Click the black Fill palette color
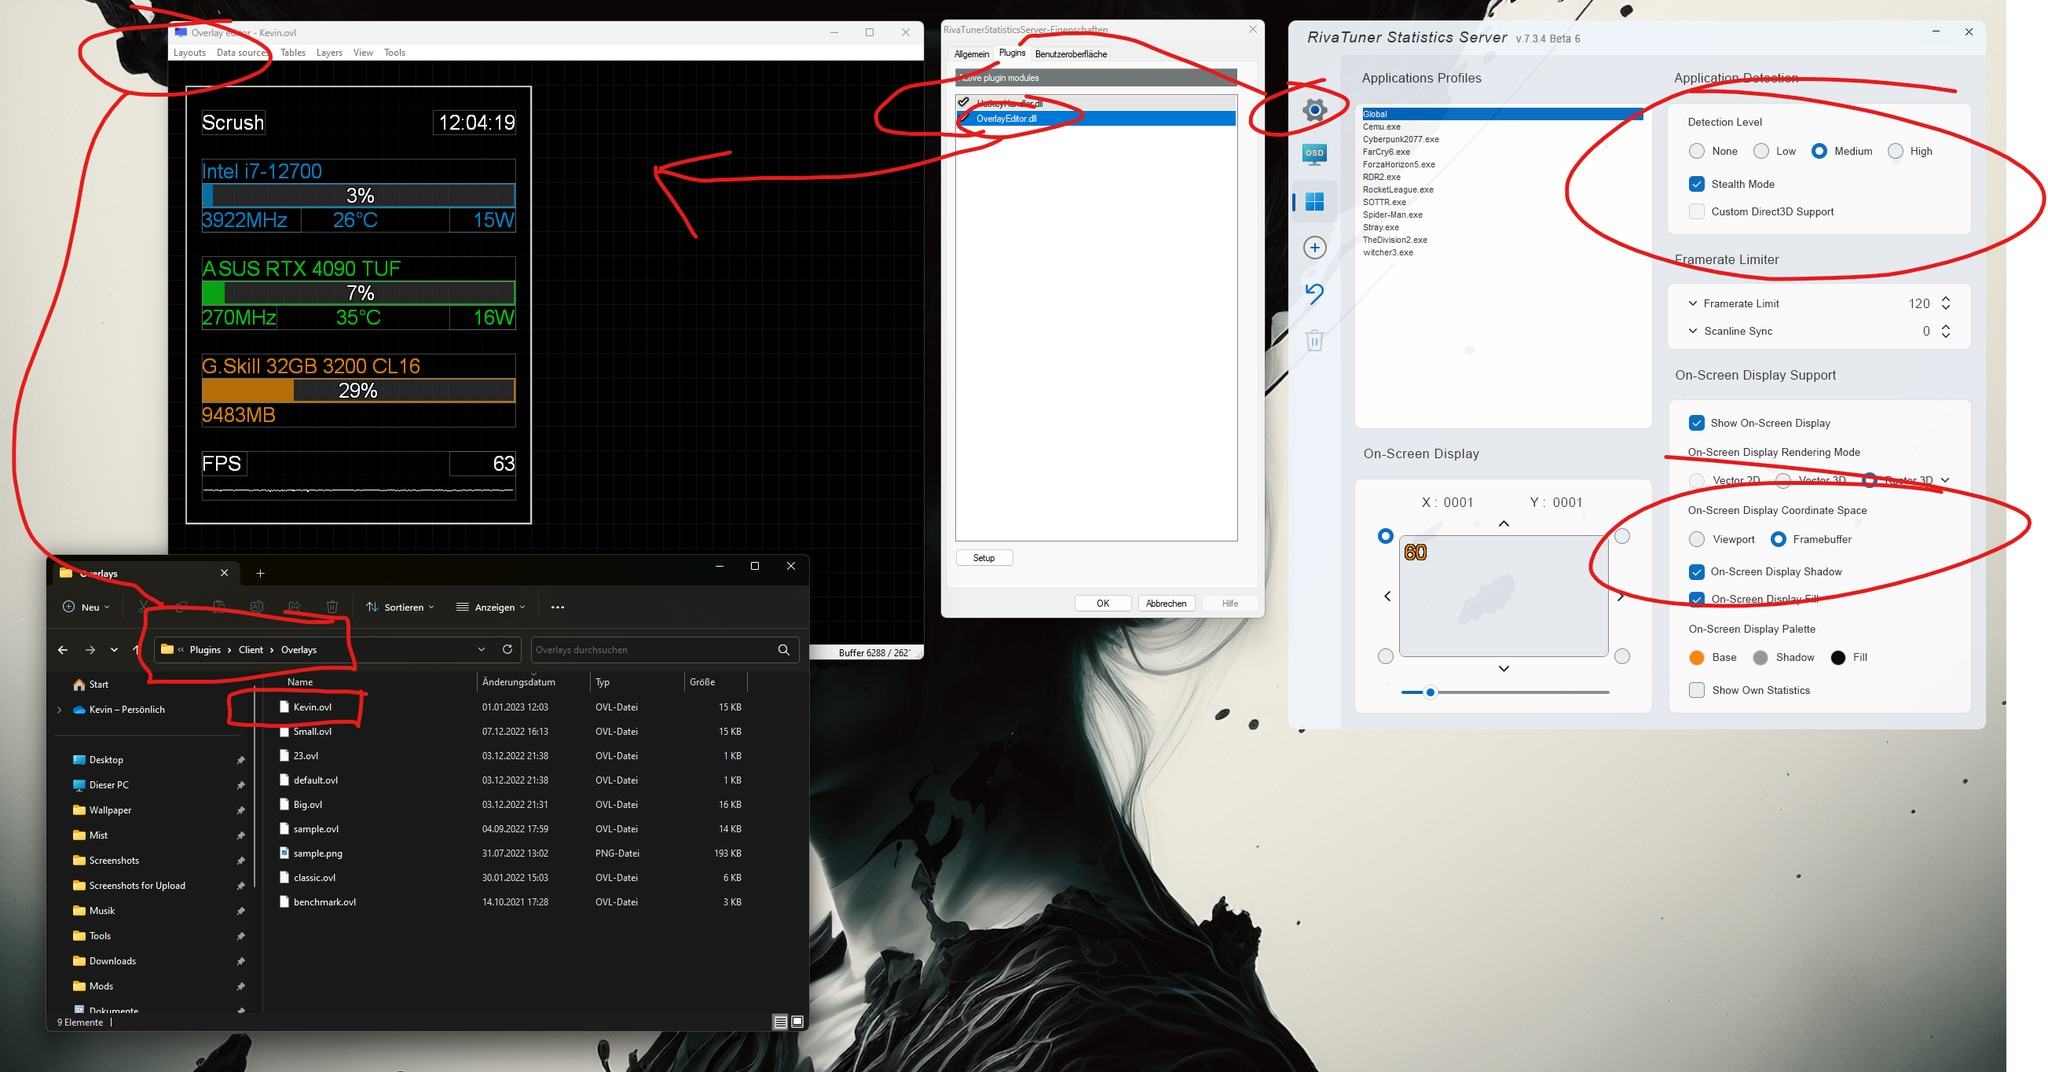The height and width of the screenshot is (1072, 2048). pos(1838,657)
